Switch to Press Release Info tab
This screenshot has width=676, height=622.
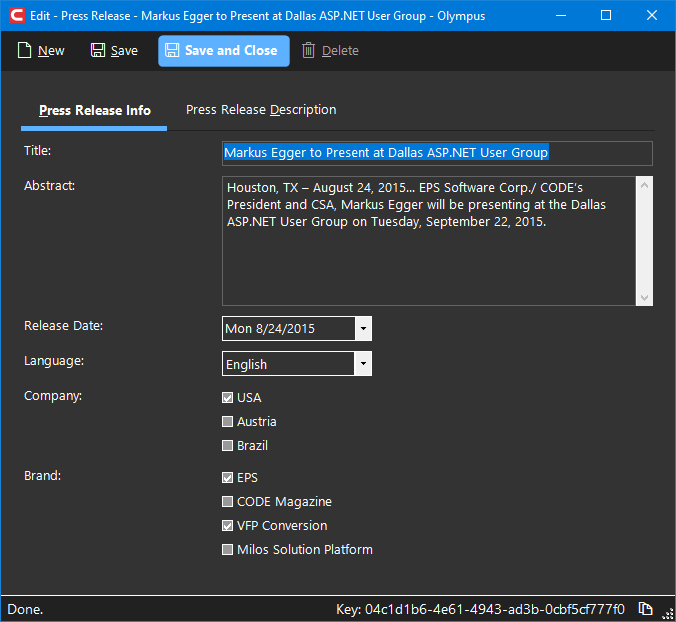point(94,110)
